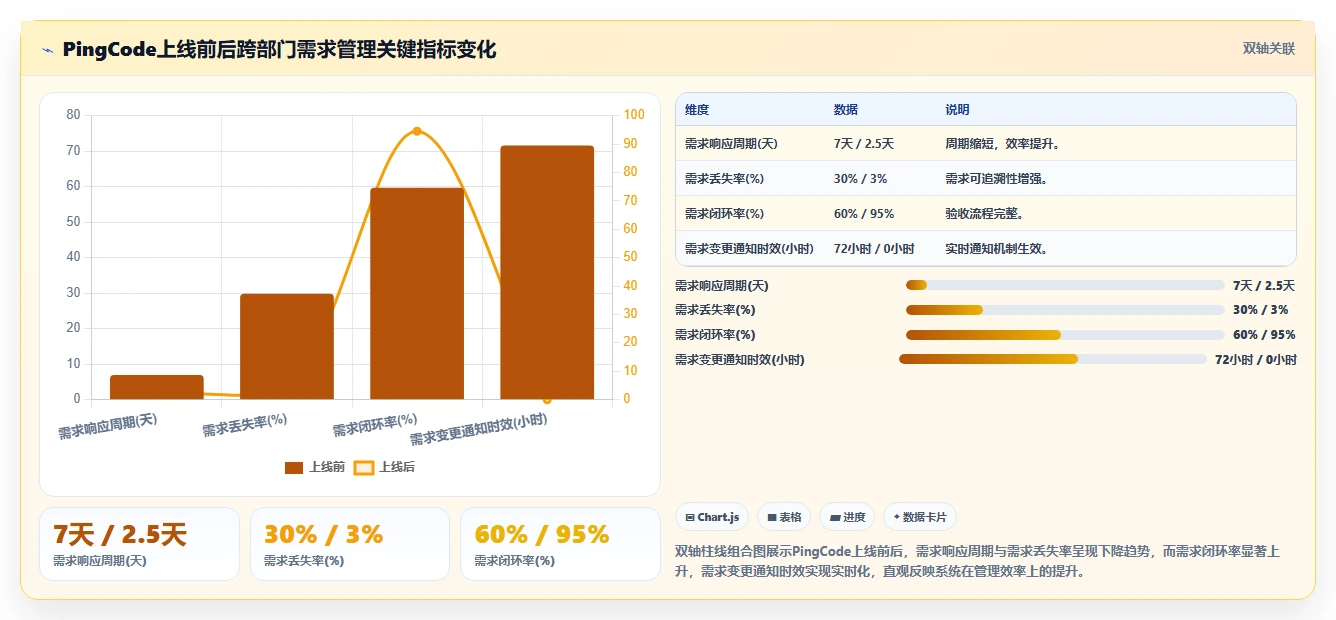Click the 进度 tag
Image resolution: width=1336 pixels, height=620 pixels.
[x=846, y=517]
